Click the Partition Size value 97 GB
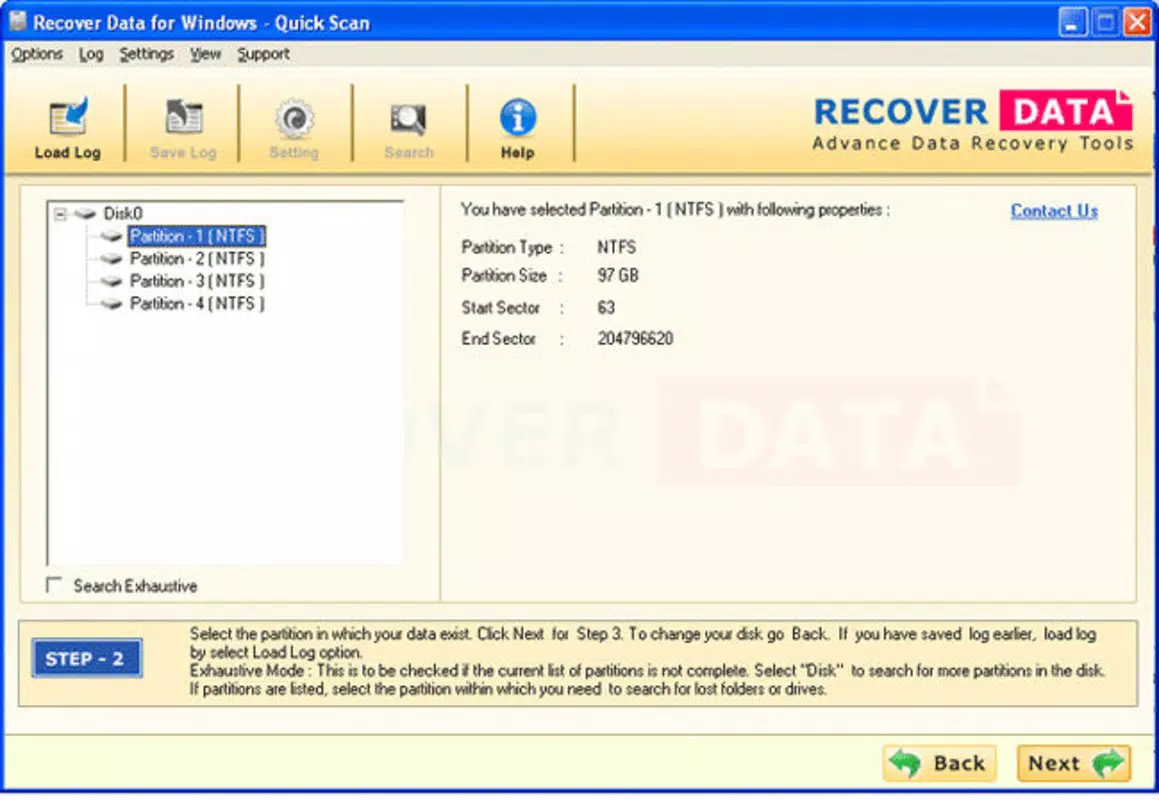Viewport: 1159px width, 800px height. tap(618, 276)
